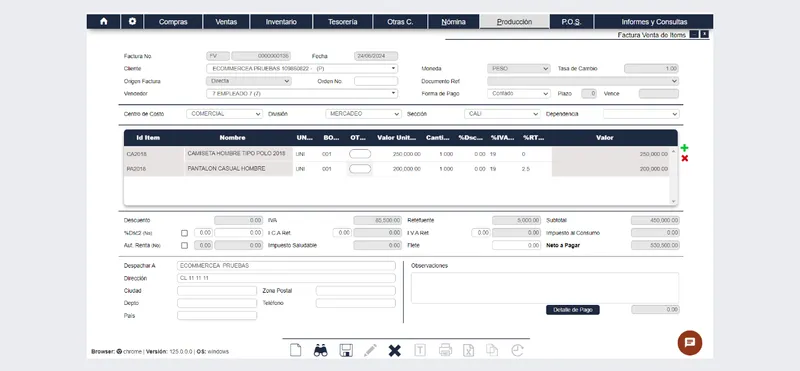Export to Excel with the X file icon
Viewport: 800px width, 371px height.
coord(468,350)
